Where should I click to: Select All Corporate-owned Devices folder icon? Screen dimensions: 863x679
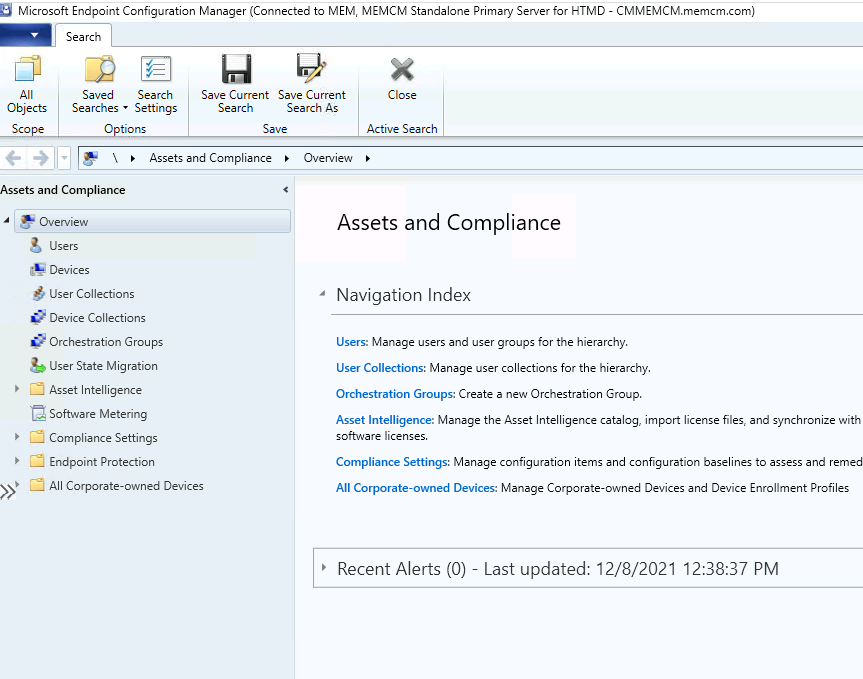tap(37, 485)
